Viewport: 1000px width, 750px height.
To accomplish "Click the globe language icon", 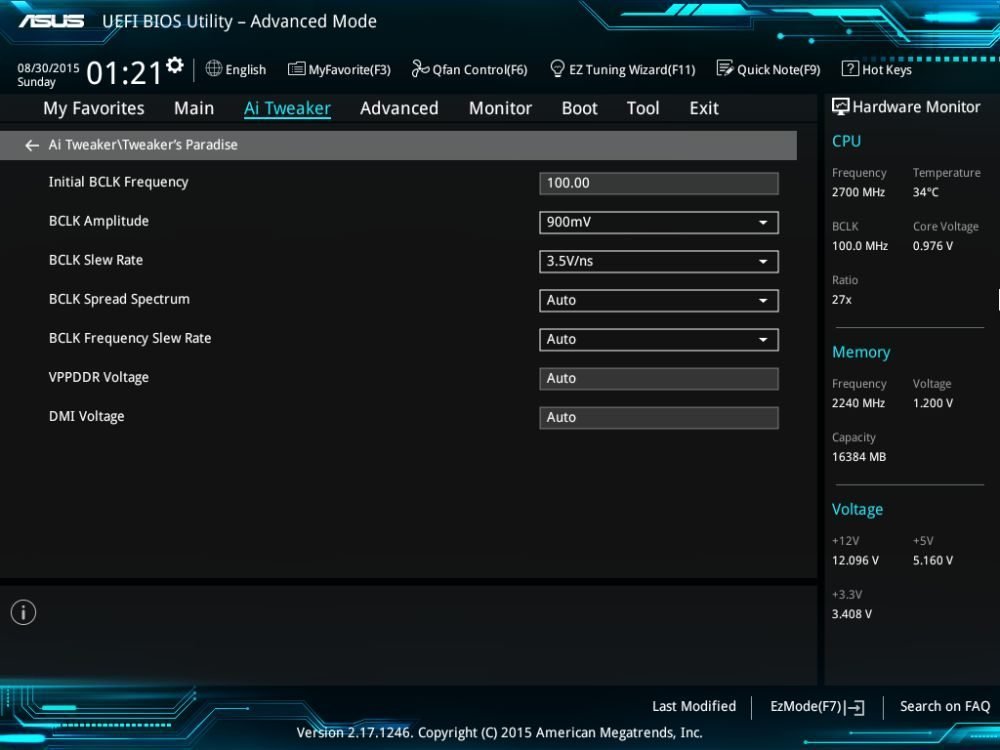I will click(x=214, y=68).
